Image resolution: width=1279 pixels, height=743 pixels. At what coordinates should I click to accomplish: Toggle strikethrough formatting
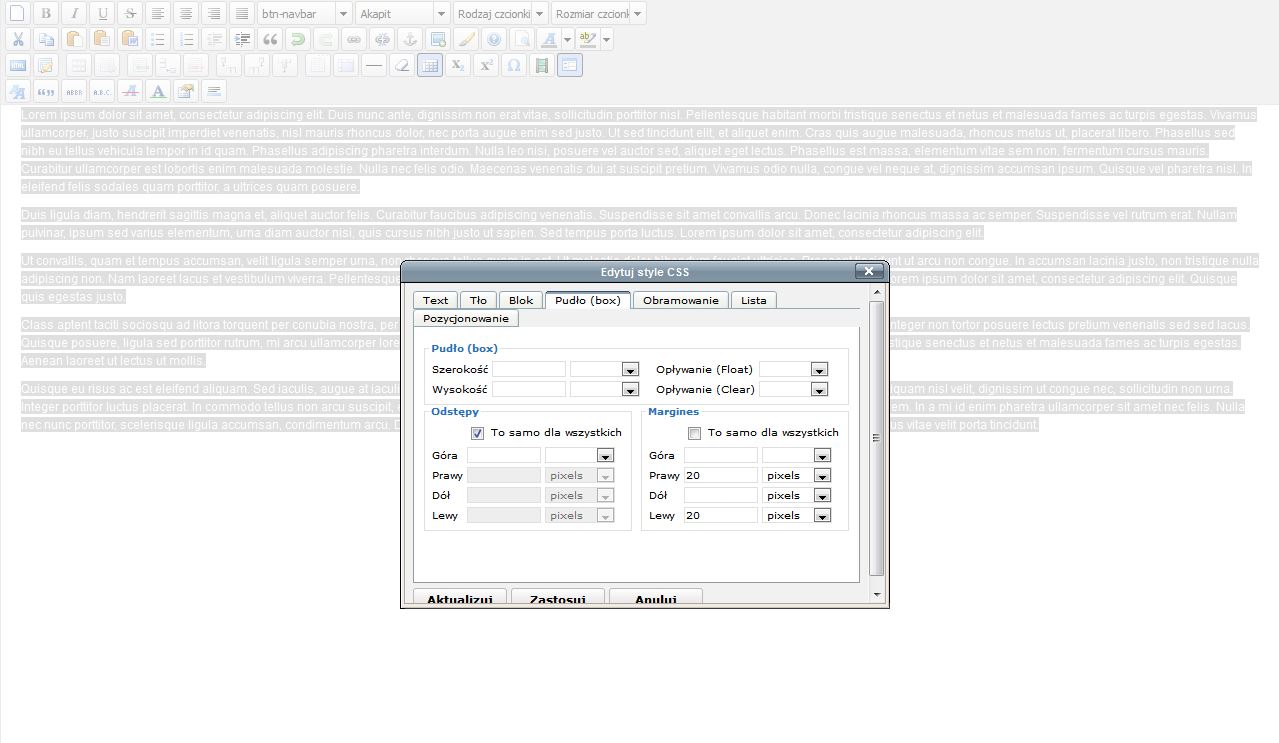click(x=129, y=13)
